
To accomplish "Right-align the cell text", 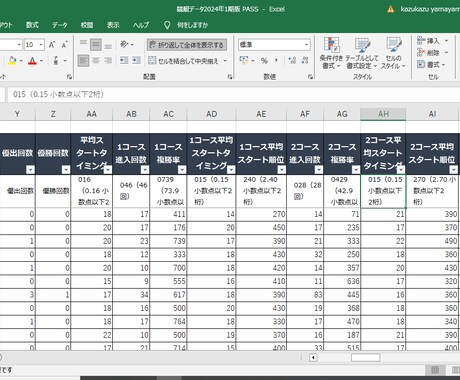I will (108, 61).
